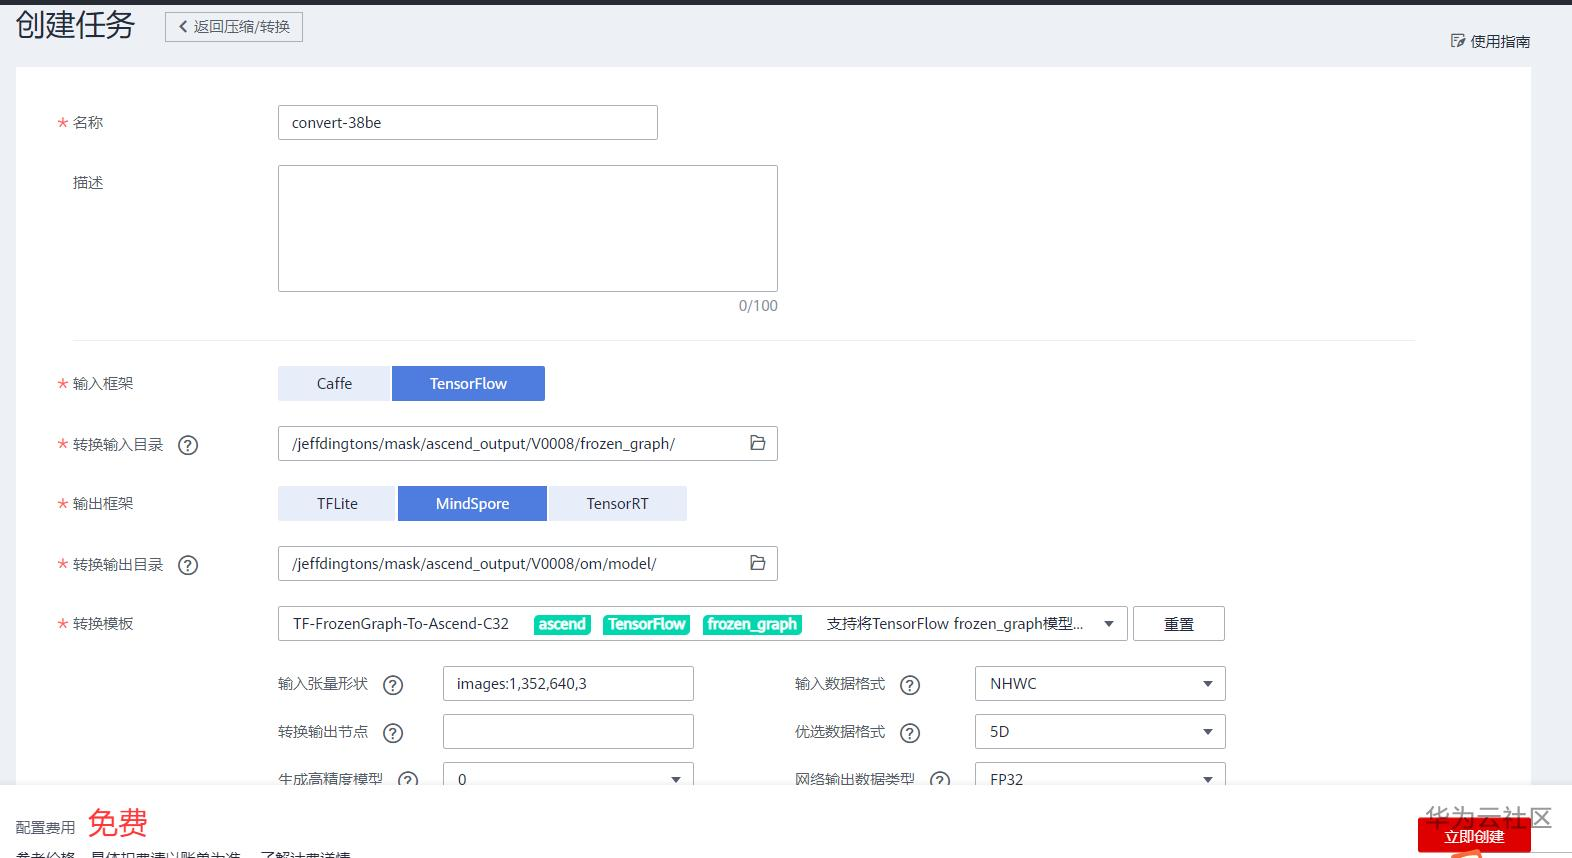Select TensorFlow as input framework
The image size is (1572, 858).
click(x=468, y=384)
